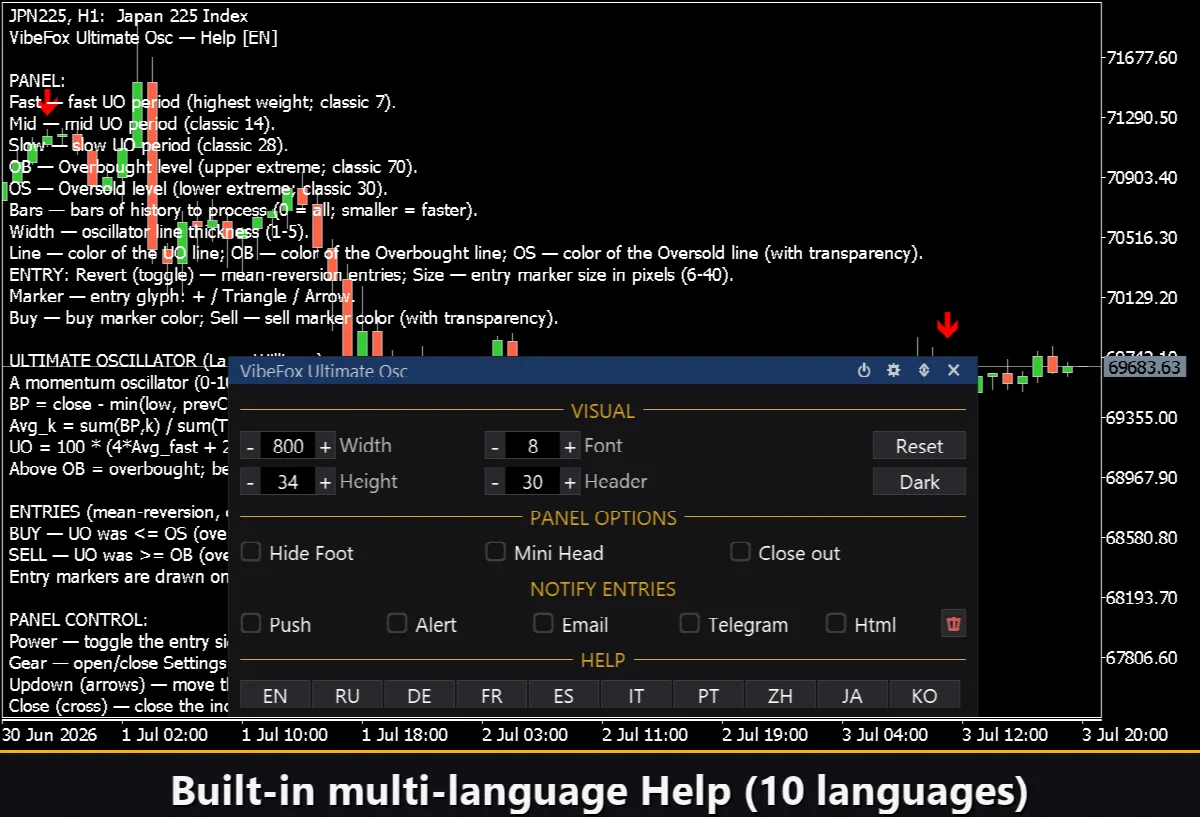Click the up-down arrows move icon
This screenshot has height=817, width=1200.
tap(924, 371)
